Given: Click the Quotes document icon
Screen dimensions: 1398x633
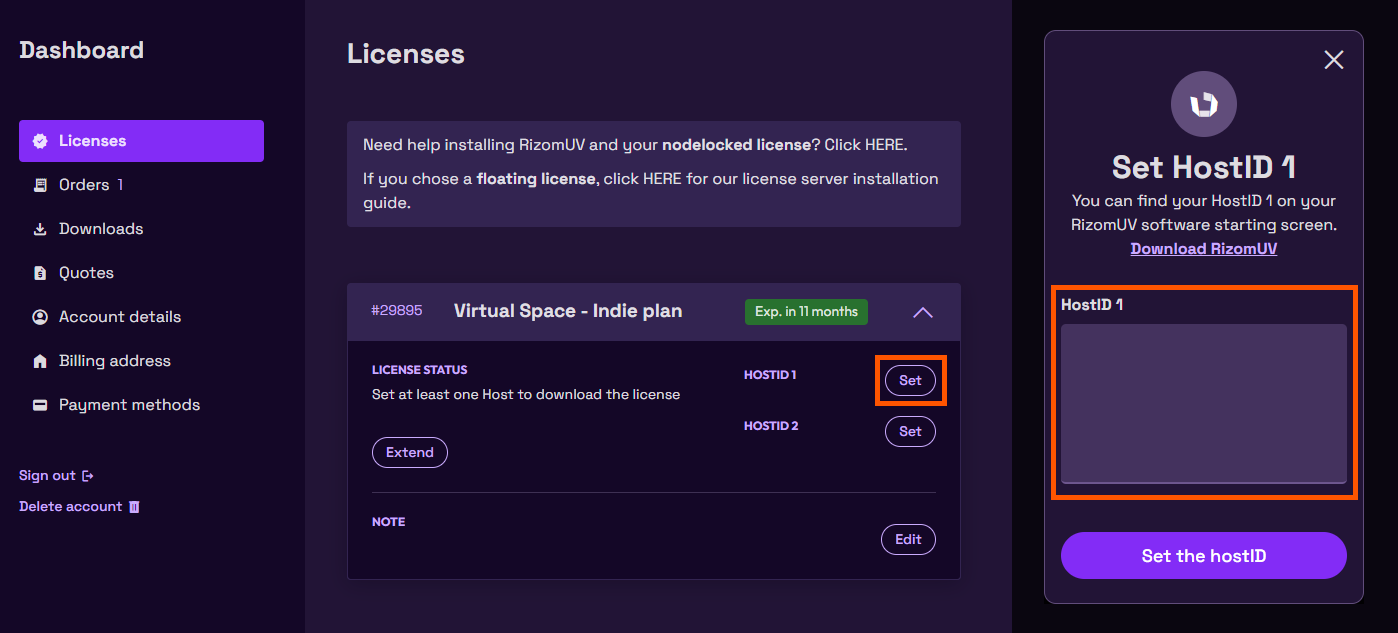Looking at the screenshot, I should pyautogui.click(x=40, y=273).
